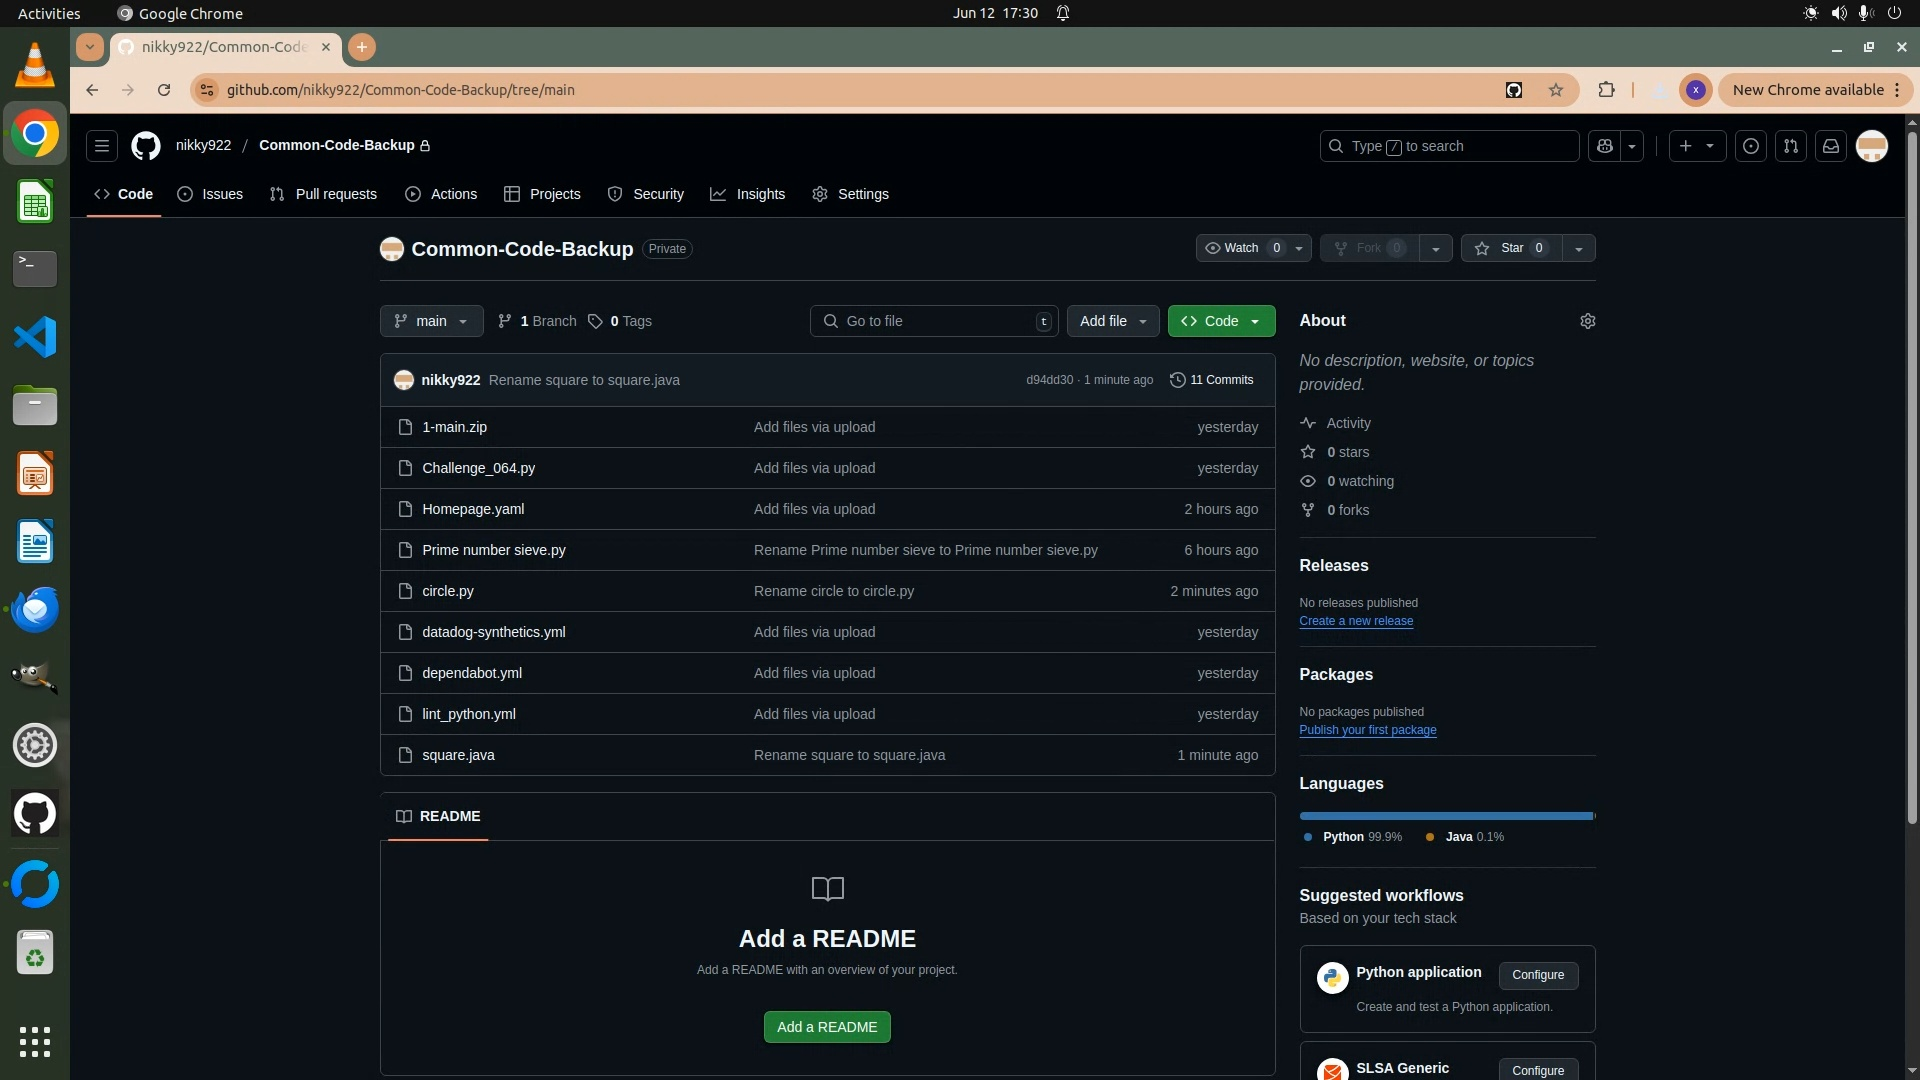Screen dimensions: 1920x1080
Task: Open the pull requests header icon
Action: (x=1791, y=146)
